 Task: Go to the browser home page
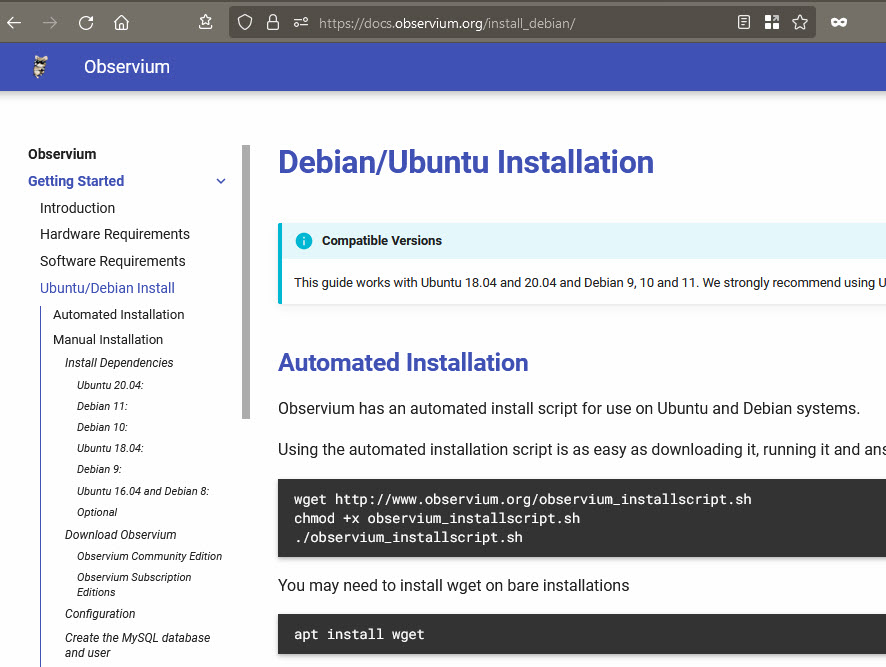[x=121, y=22]
